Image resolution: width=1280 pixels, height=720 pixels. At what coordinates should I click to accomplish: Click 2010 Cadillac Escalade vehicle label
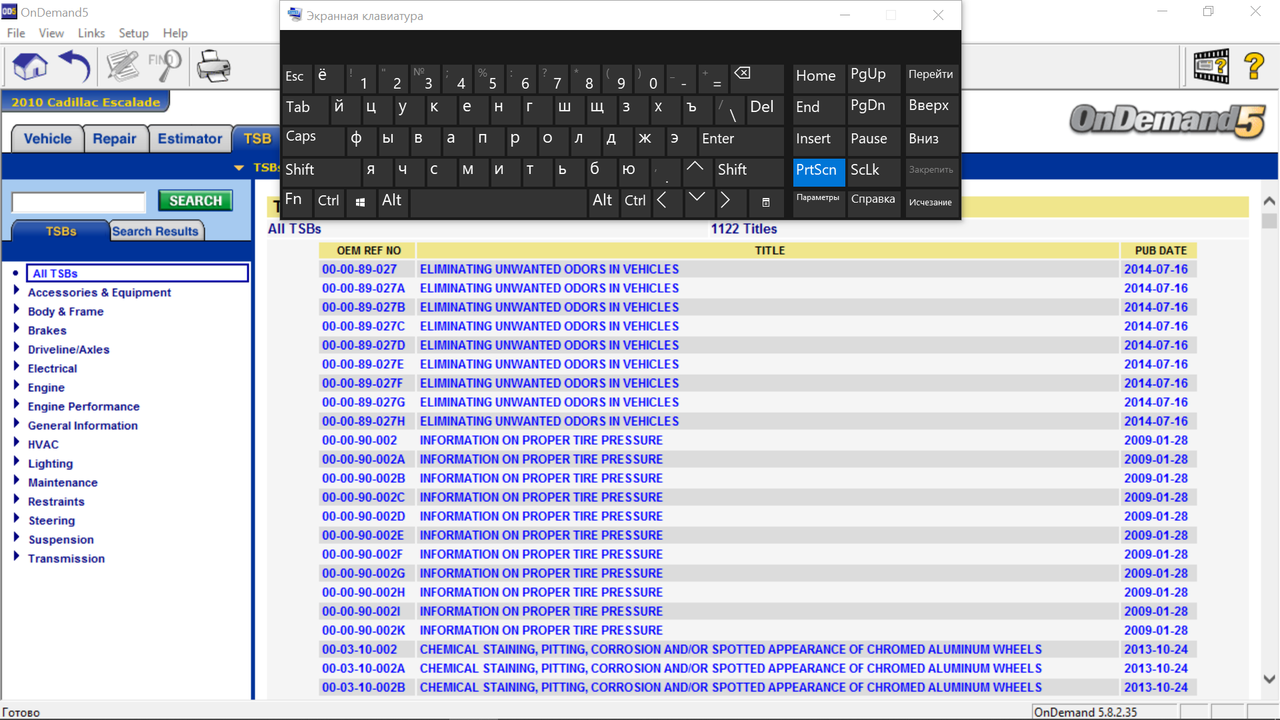tap(86, 102)
